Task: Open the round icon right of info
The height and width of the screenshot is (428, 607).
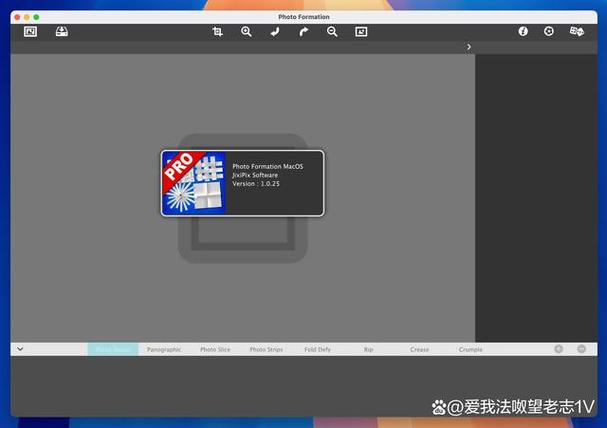Action: coord(549,31)
